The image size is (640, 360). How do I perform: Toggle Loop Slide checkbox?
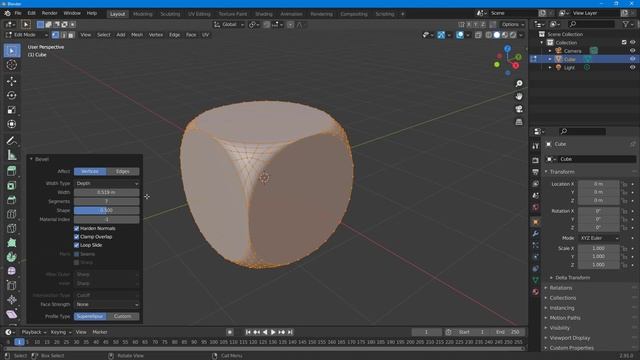pos(76,245)
